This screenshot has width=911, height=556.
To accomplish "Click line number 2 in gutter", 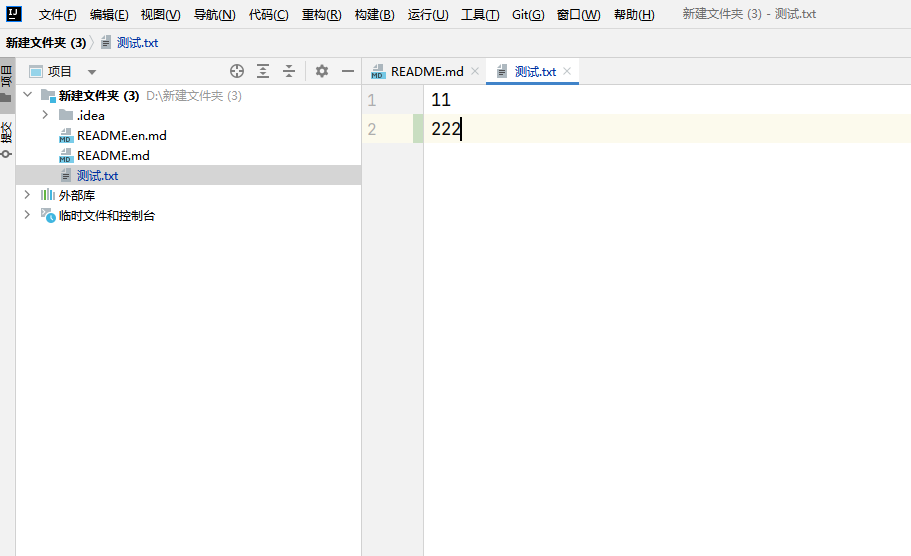I will point(372,129).
